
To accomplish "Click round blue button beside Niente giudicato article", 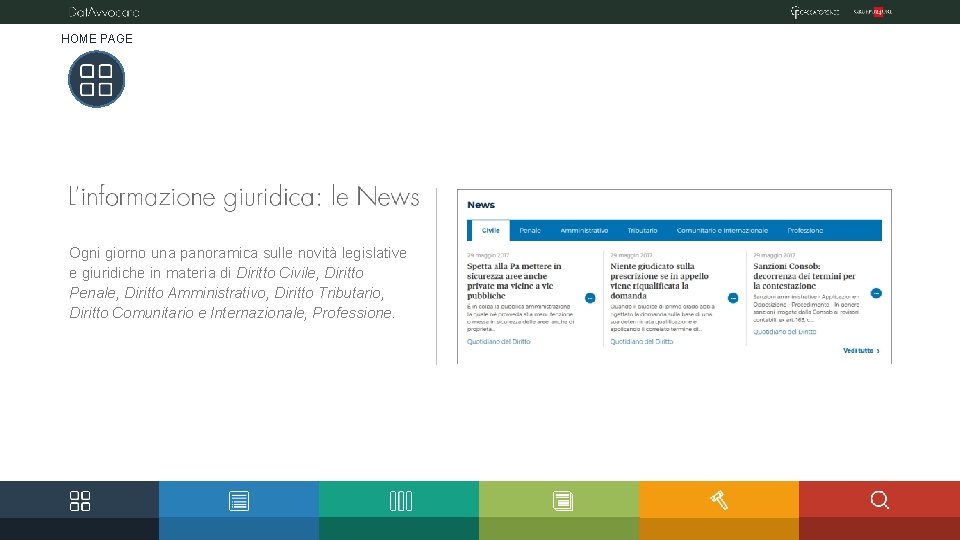I will click(x=733, y=298).
